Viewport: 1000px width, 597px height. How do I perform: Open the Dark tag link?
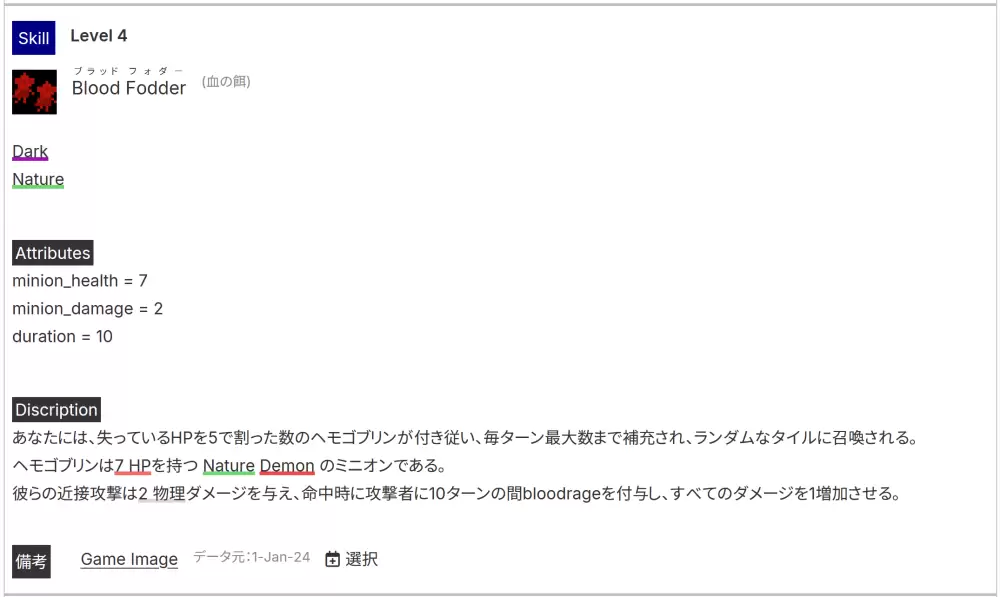[x=30, y=152]
